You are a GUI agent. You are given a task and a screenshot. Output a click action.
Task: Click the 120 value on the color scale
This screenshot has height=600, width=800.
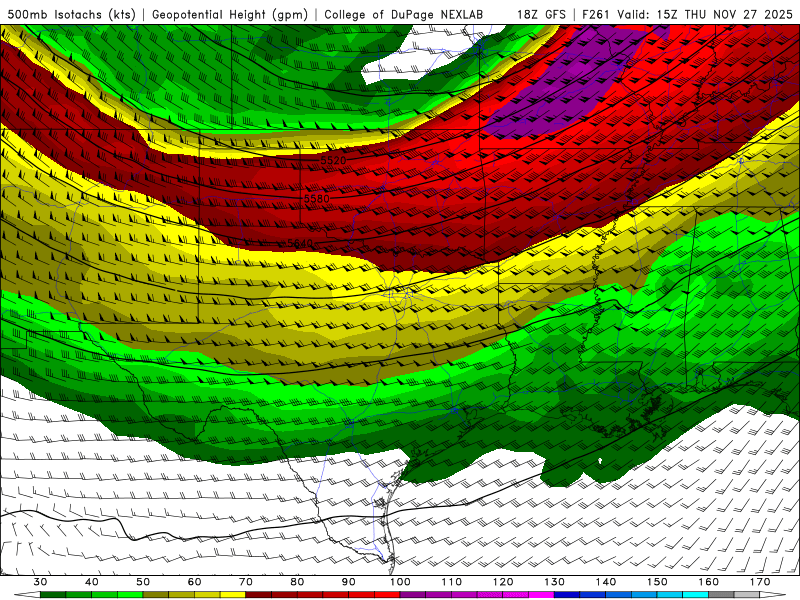(503, 582)
